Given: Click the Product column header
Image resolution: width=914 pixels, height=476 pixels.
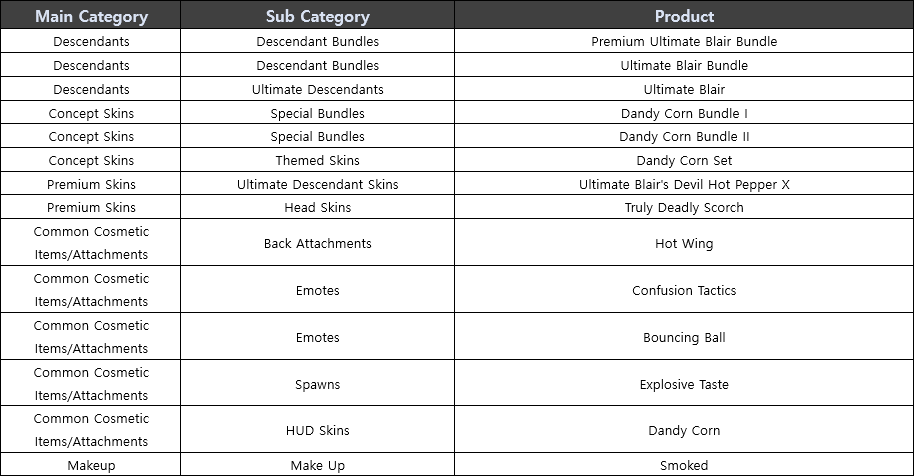Looking at the screenshot, I should (x=684, y=16).
